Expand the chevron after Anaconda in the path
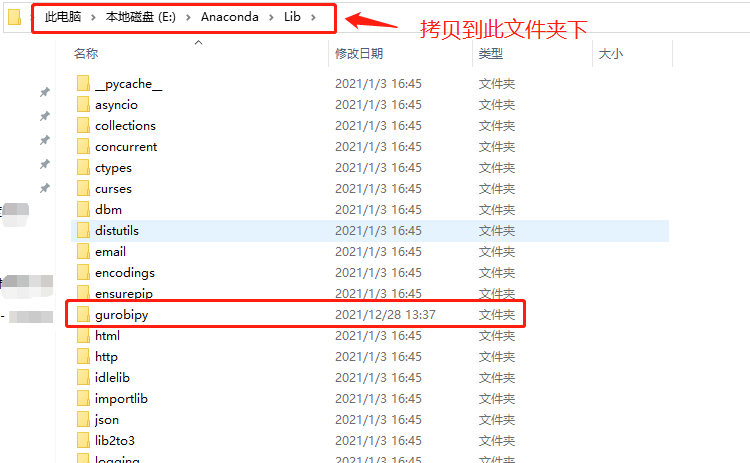 pos(271,17)
